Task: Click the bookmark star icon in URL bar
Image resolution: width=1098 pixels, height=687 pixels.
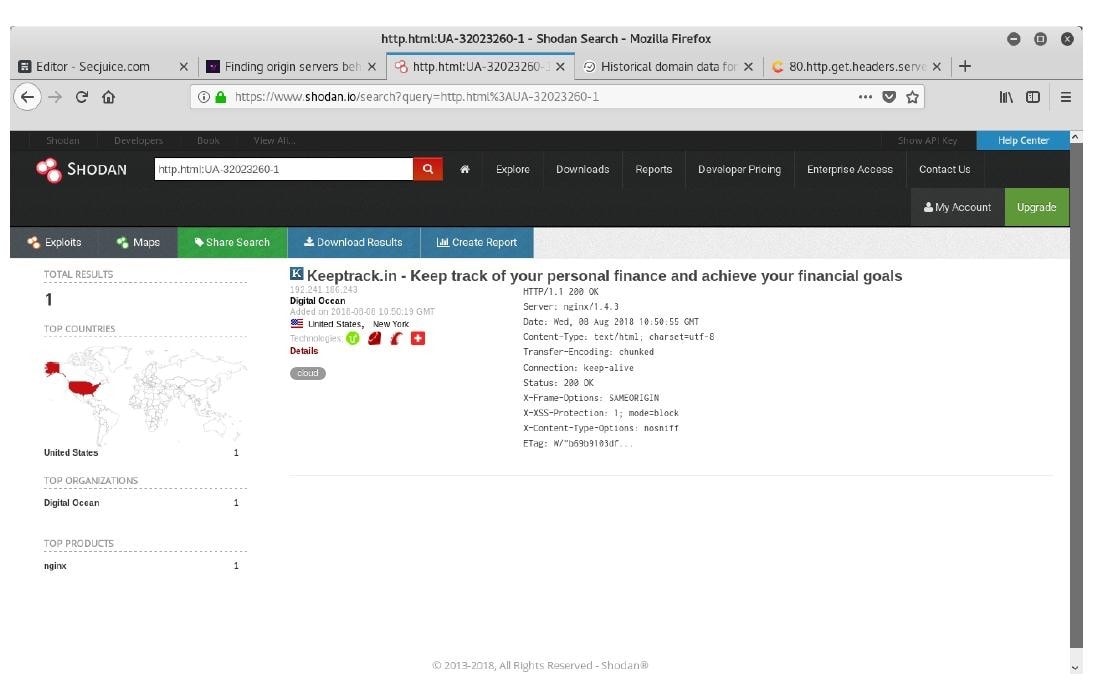Action: click(912, 97)
